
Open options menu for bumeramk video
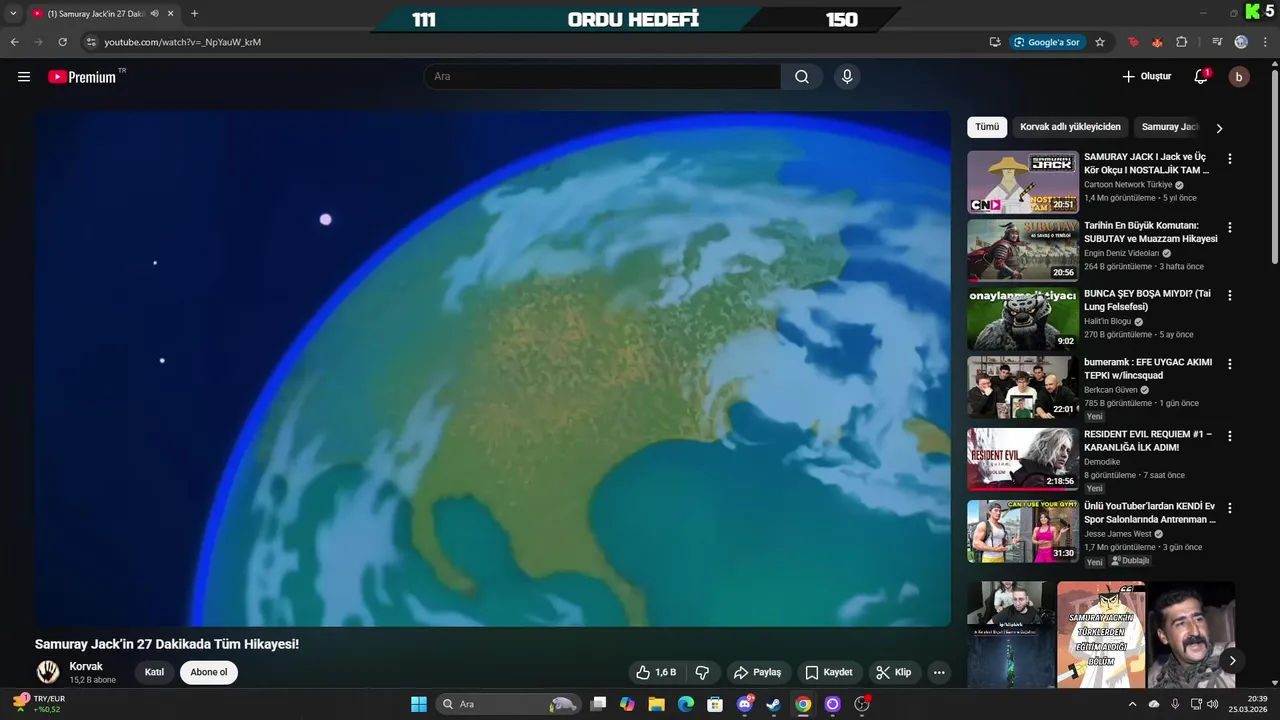[x=1230, y=364]
